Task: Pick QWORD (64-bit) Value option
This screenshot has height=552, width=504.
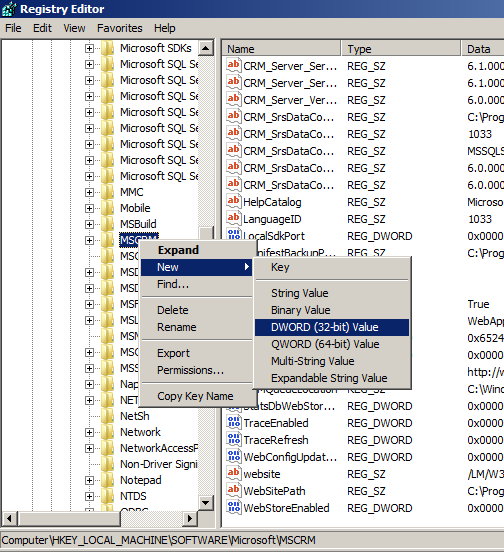Action: [x=332, y=344]
